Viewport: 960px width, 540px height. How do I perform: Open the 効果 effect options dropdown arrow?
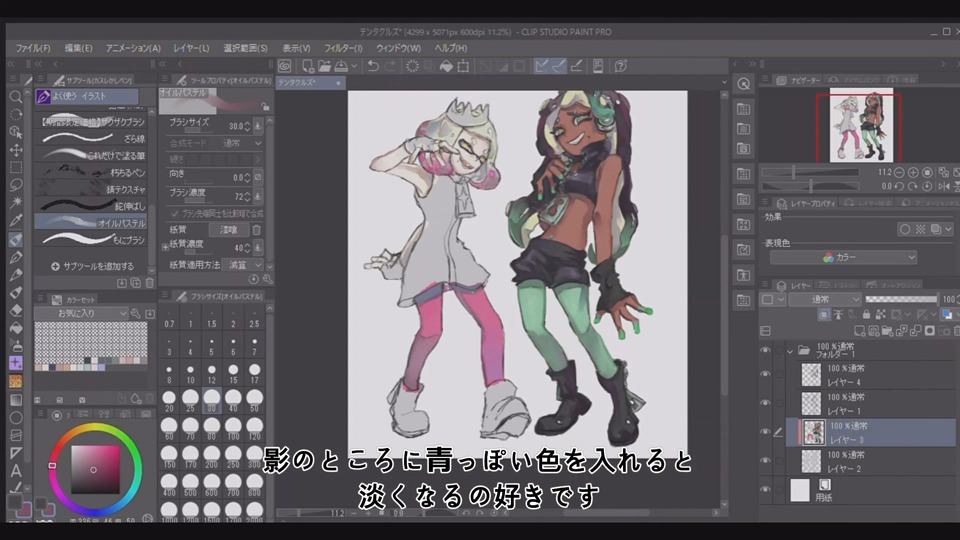pyautogui.click(x=948, y=230)
